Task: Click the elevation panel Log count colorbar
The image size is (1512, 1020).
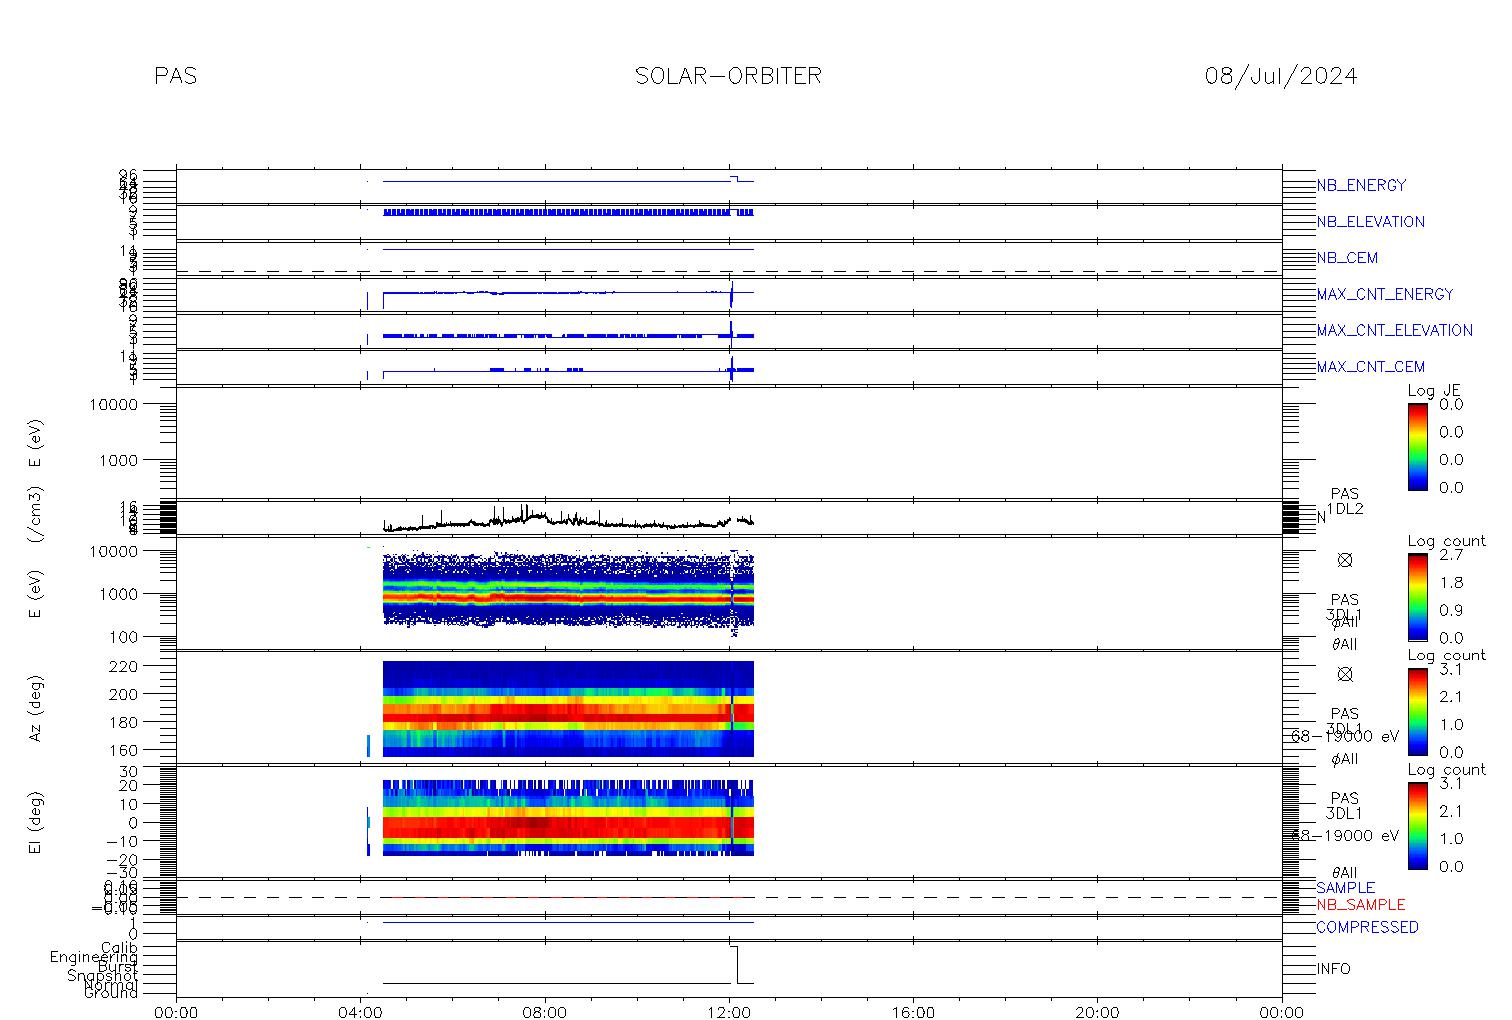Action: click(1417, 825)
